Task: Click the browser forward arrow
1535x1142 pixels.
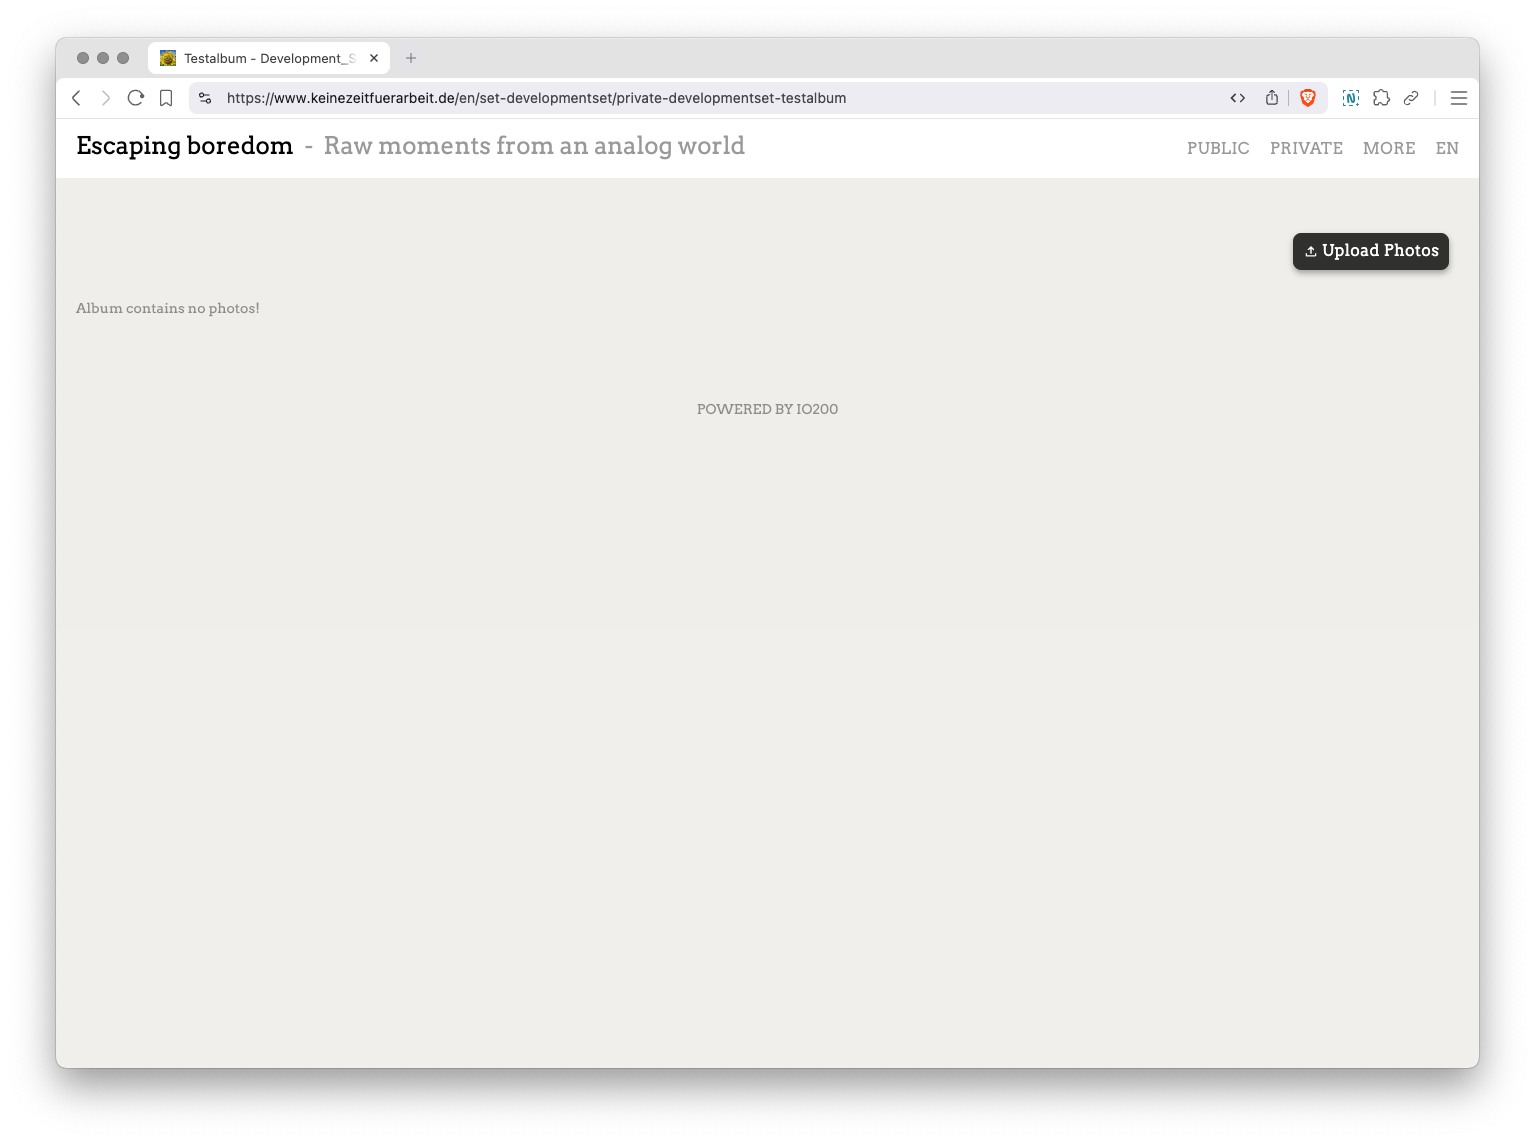Action: [x=106, y=98]
